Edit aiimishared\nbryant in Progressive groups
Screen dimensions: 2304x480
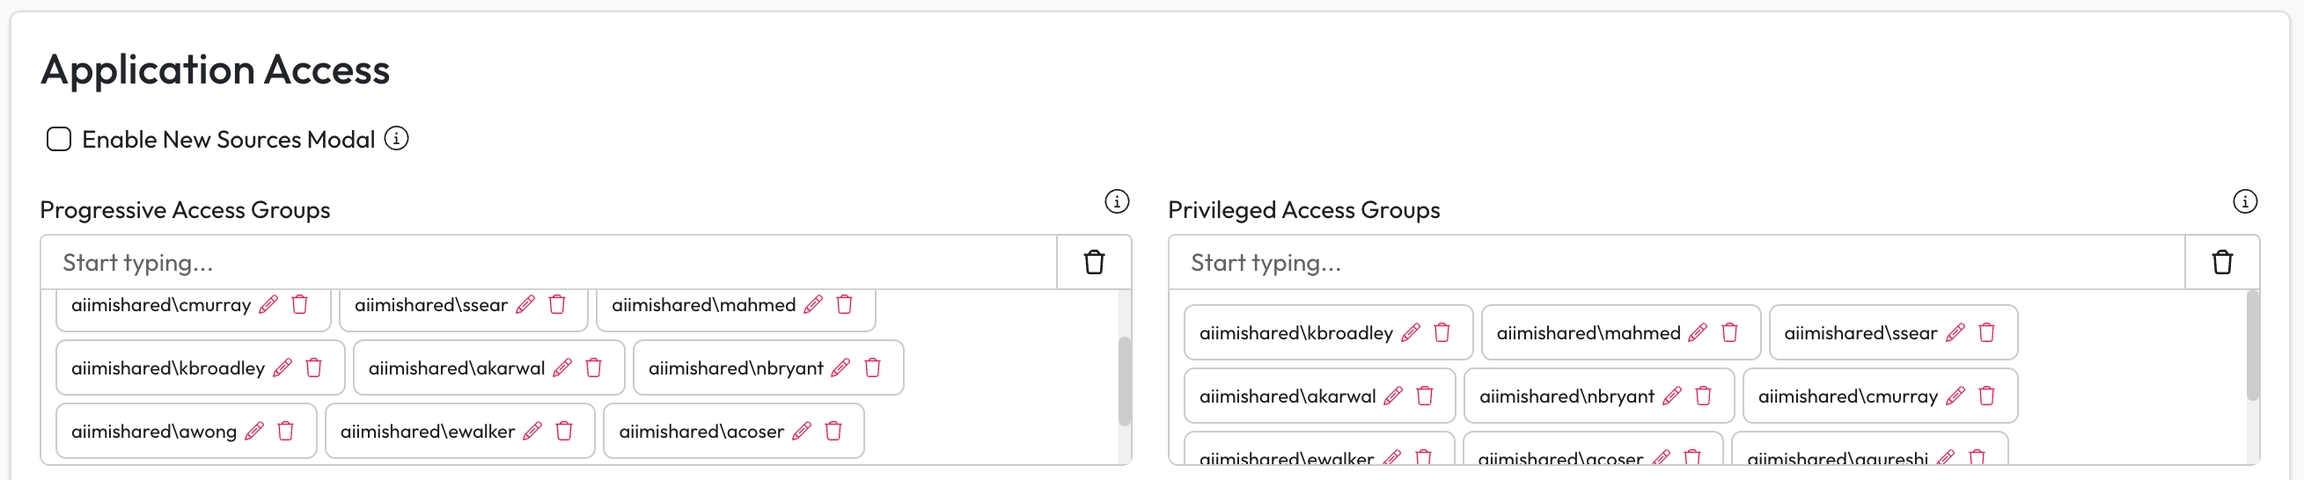click(841, 368)
